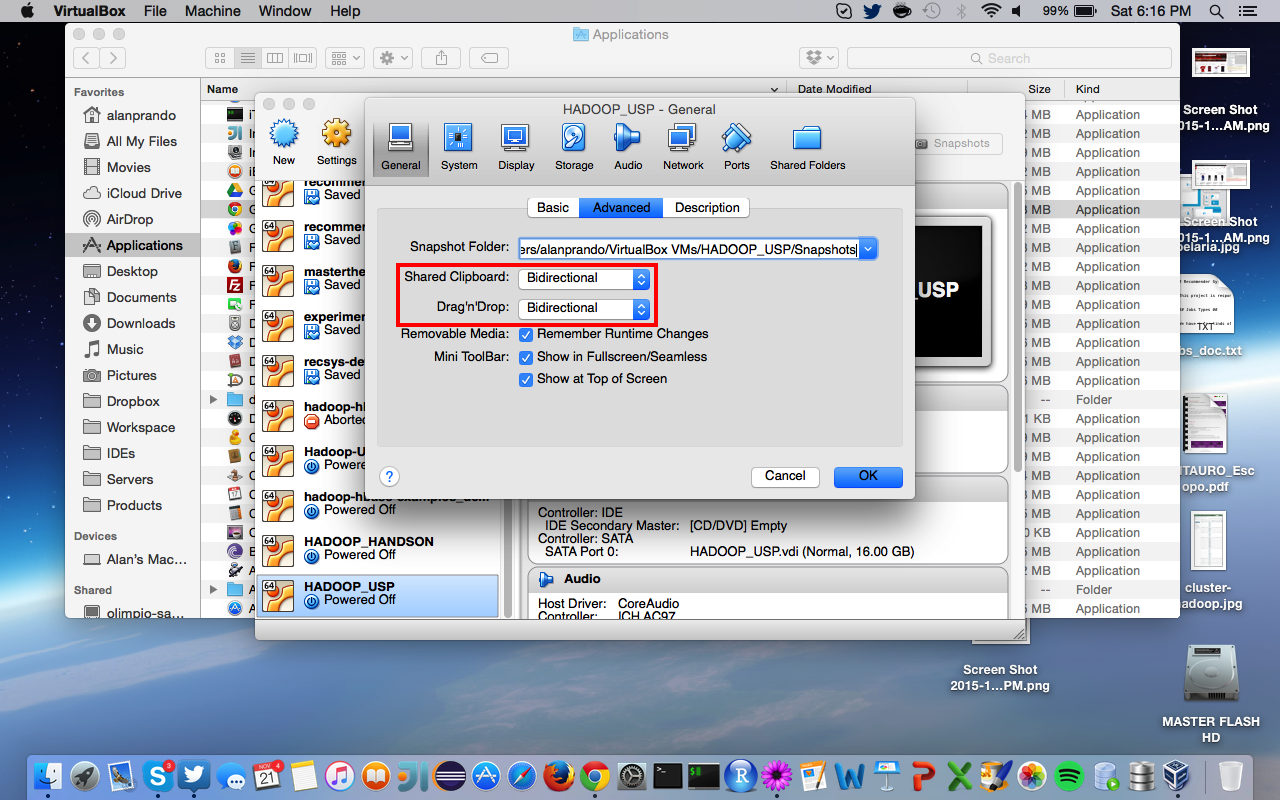Open Finder arrange-by dropdown
Viewport: 1280px width, 800px height.
345,58
